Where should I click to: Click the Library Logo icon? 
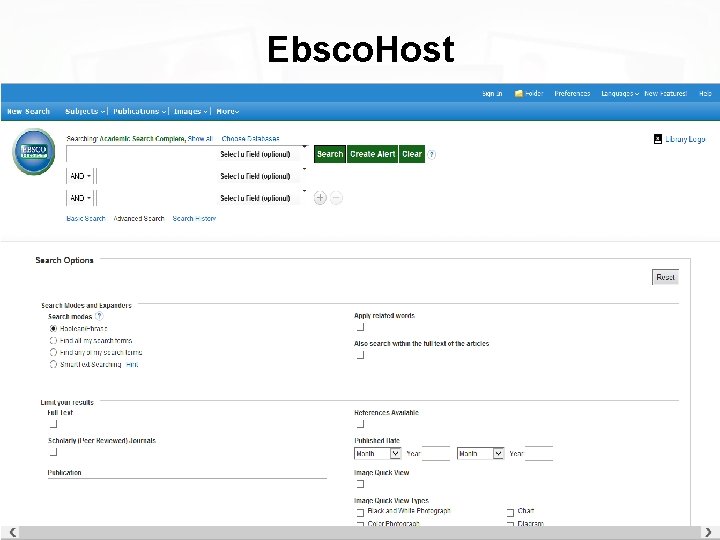click(658, 139)
